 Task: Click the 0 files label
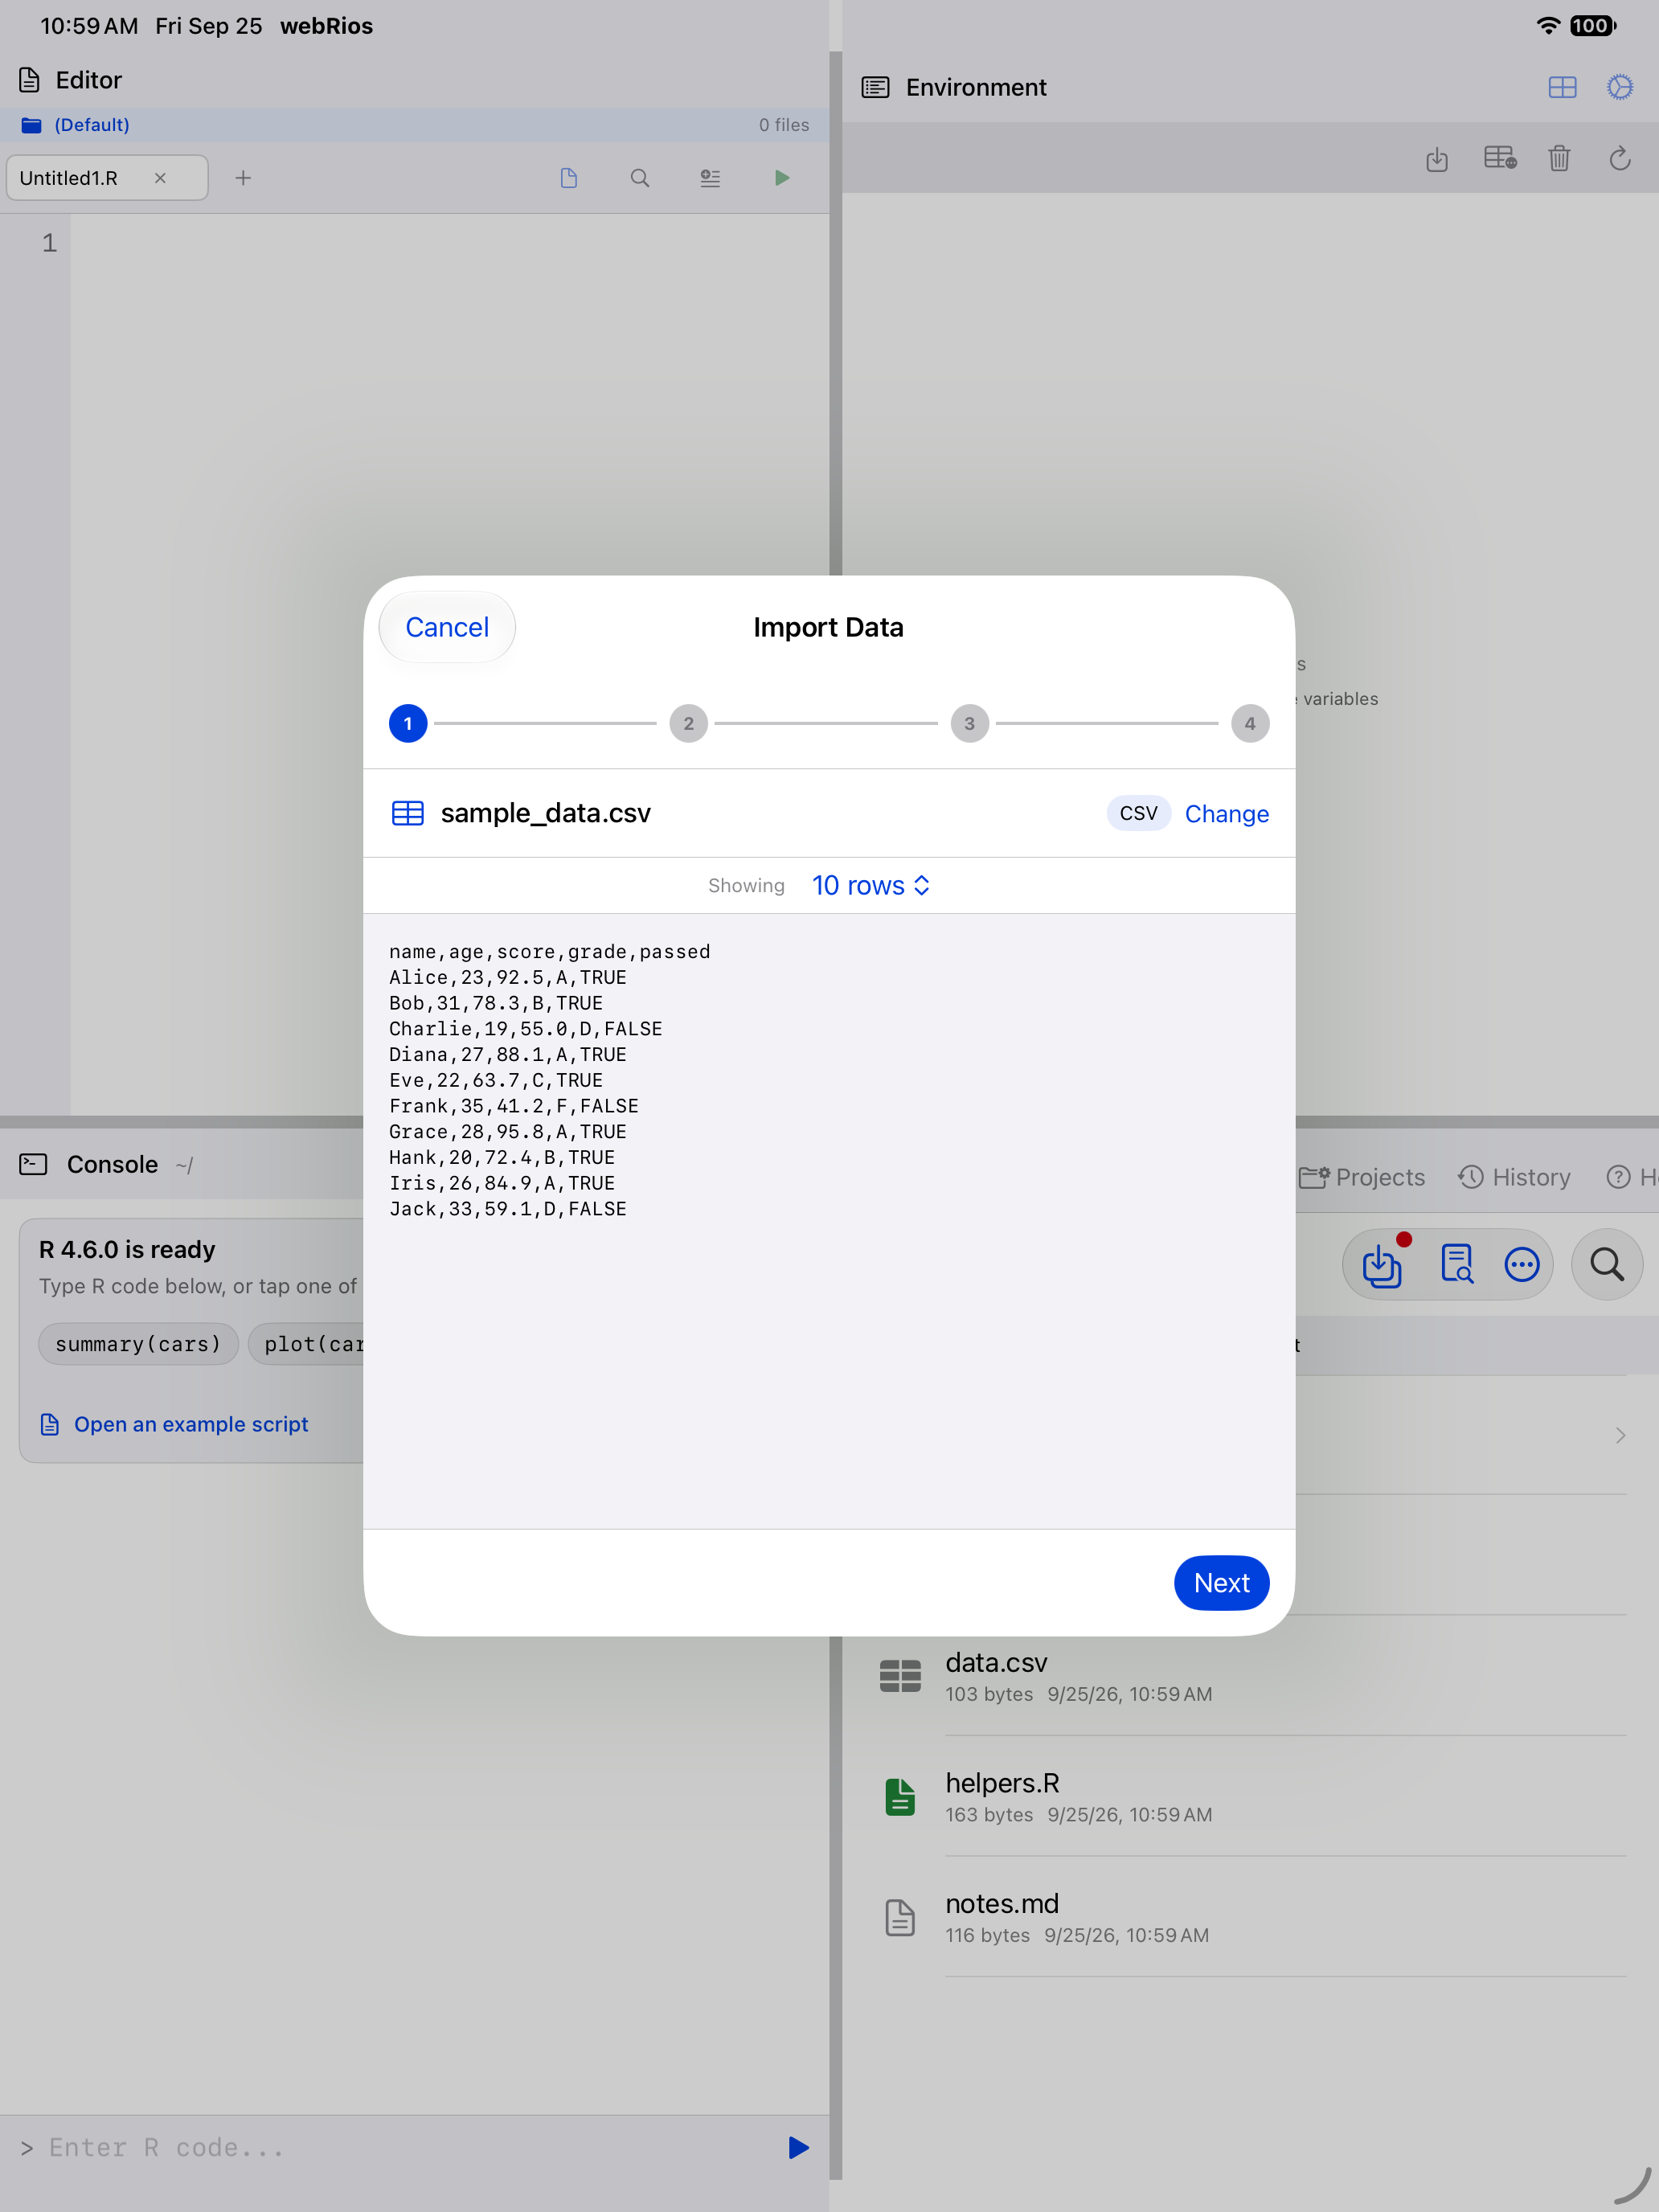pos(783,125)
